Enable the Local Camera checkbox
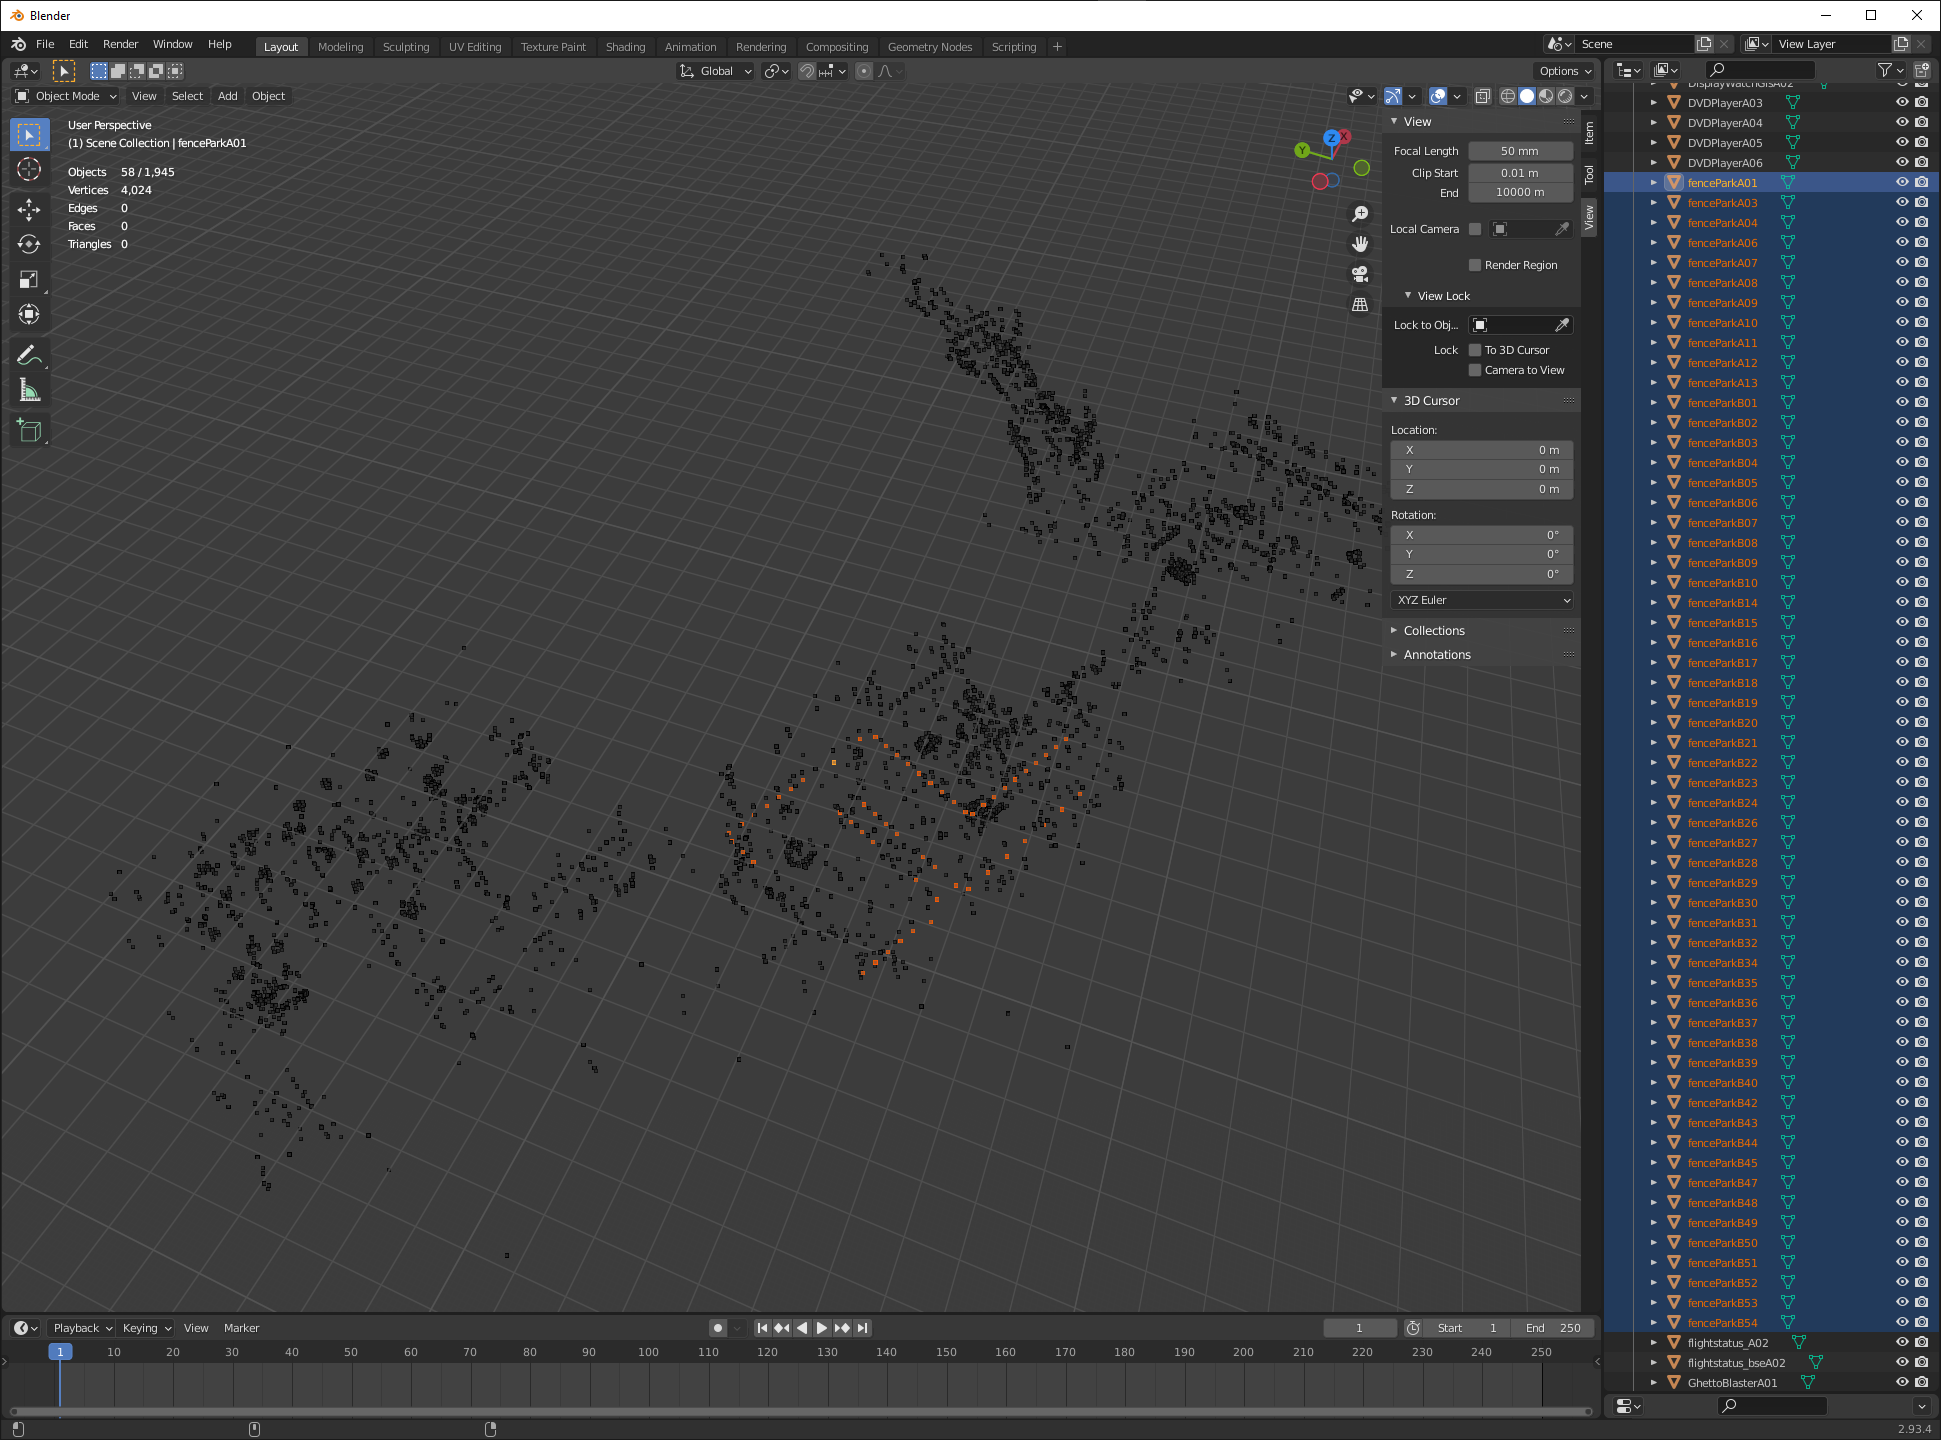1941x1440 pixels. pyautogui.click(x=1475, y=229)
